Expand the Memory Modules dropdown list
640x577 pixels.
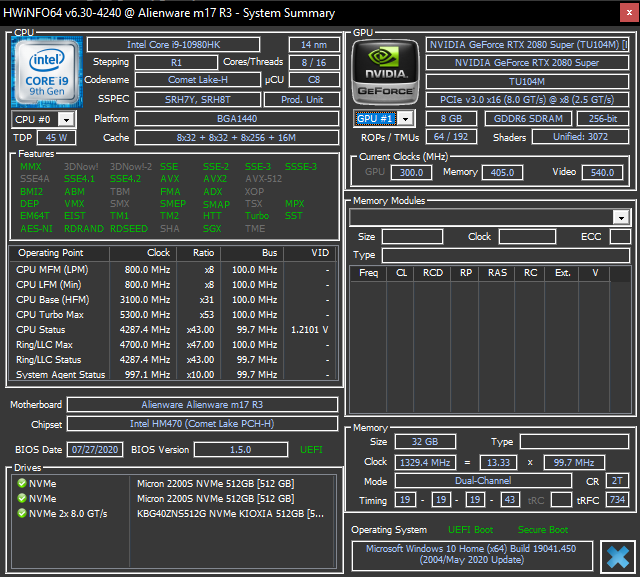(620, 217)
